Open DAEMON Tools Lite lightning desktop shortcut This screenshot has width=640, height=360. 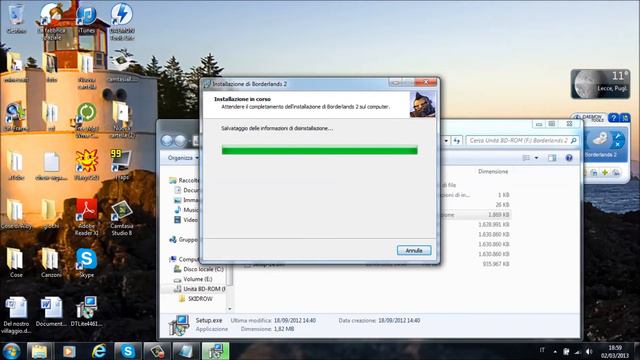click(x=122, y=21)
